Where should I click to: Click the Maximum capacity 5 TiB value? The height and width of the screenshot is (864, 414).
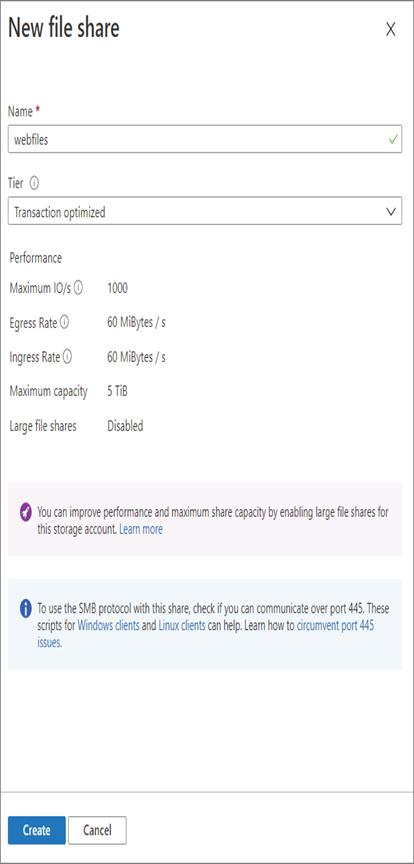[x=117, y=391]
